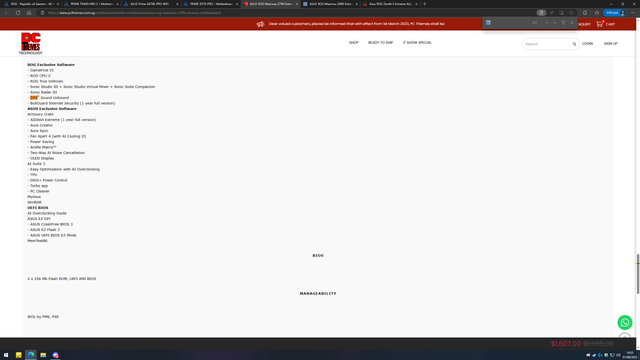Image resolution: width=640 pixels, height=360 pixels.
Task: Open the READY TO SHIP menu item
Action: [x=380, y=42]
